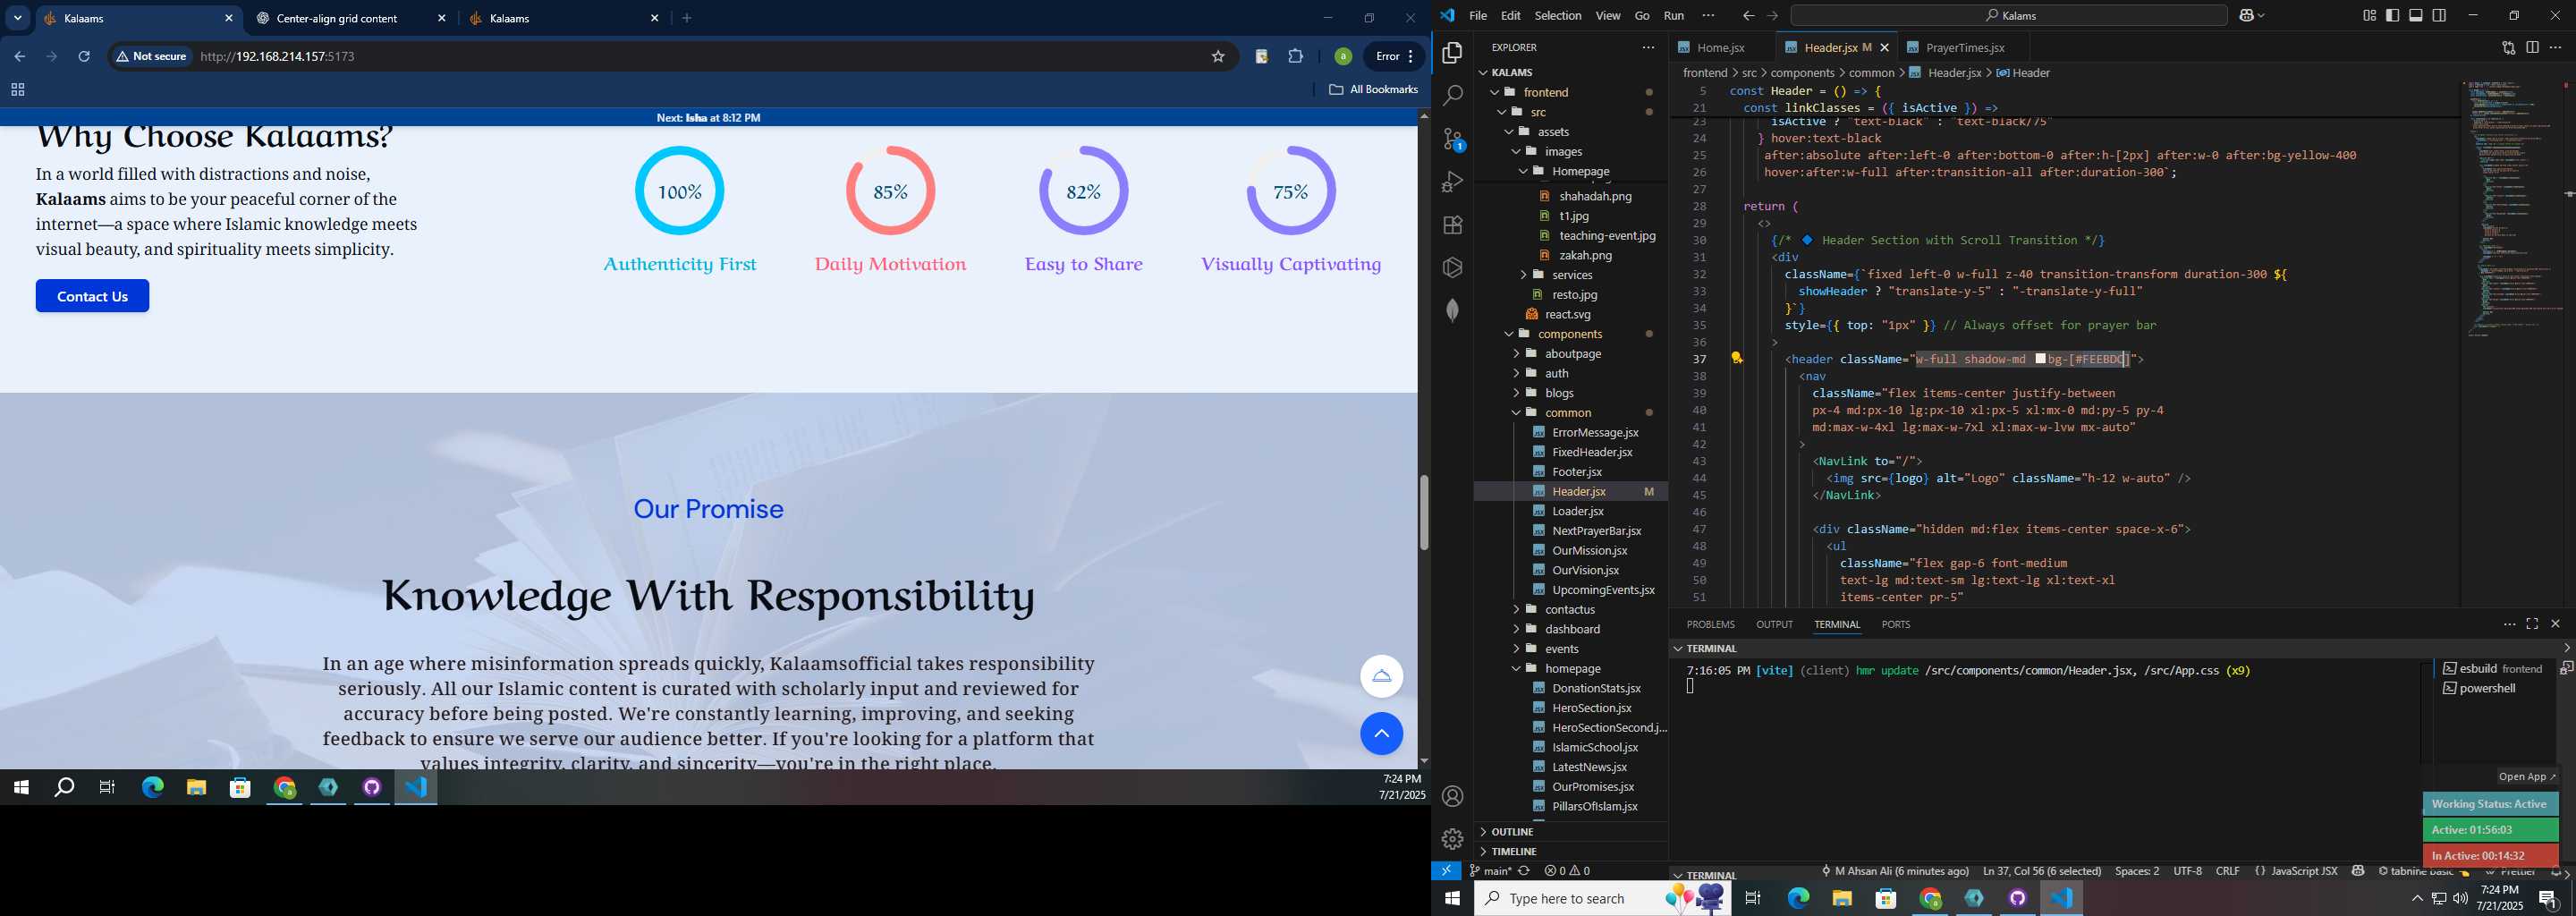Open Windows Start menu in right taskbar
This screenshot has width=2576, height=916.
(1452, 899)
